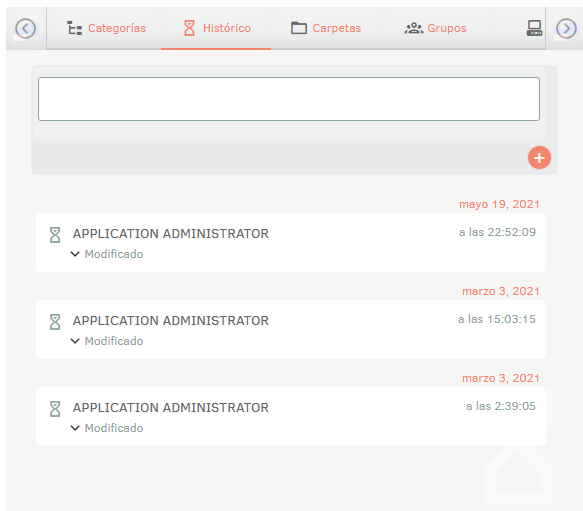583x511 pixels.
Task: Click the empty comment text field
Action: [289, 99]
